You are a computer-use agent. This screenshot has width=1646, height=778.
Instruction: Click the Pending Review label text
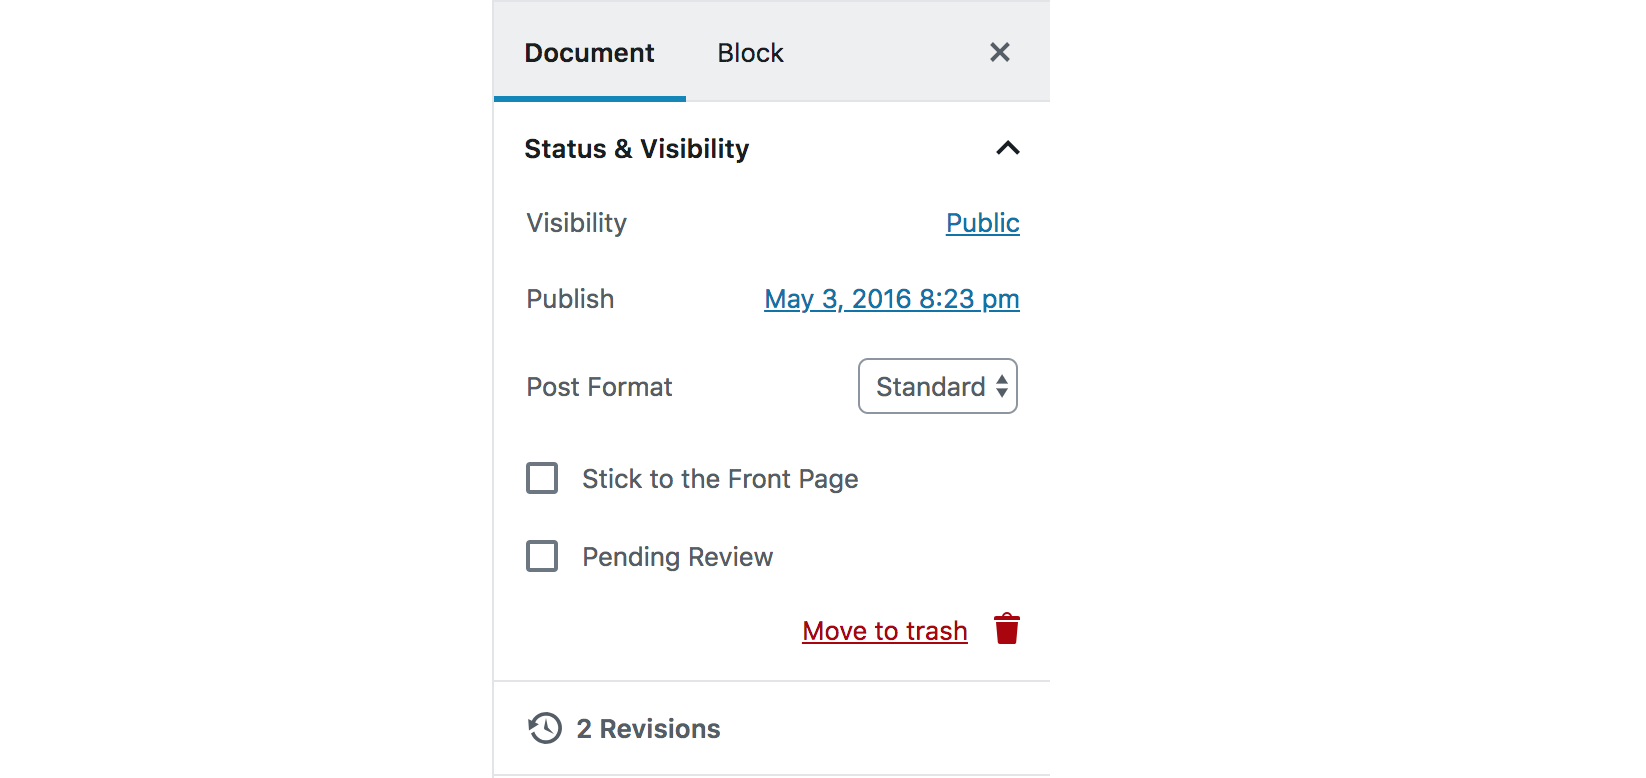[677, 557]
